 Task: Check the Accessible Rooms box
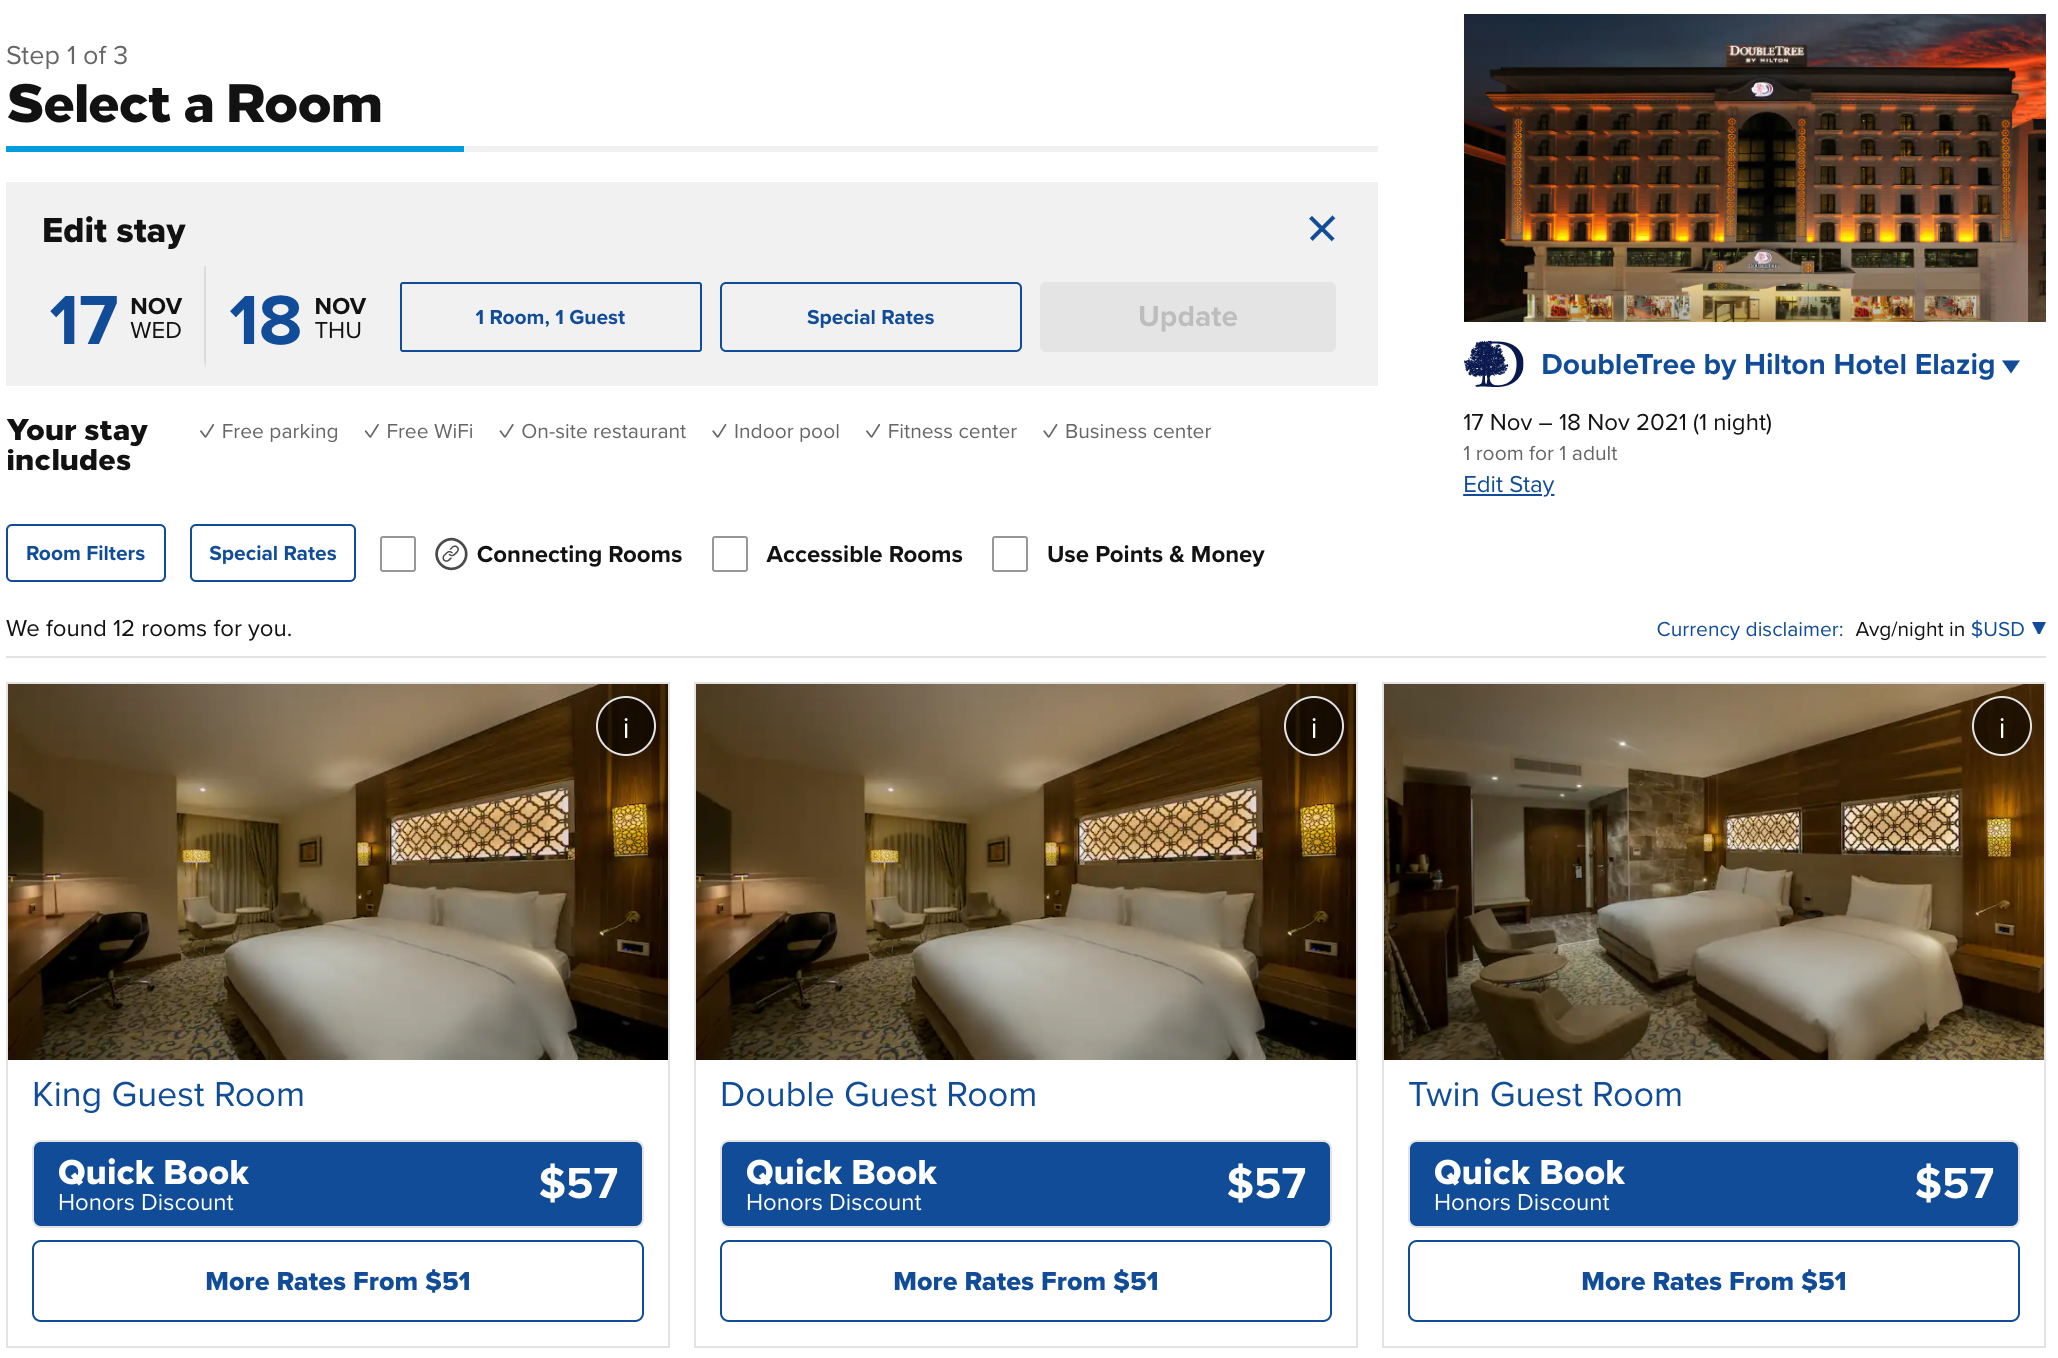coord(730,554)
